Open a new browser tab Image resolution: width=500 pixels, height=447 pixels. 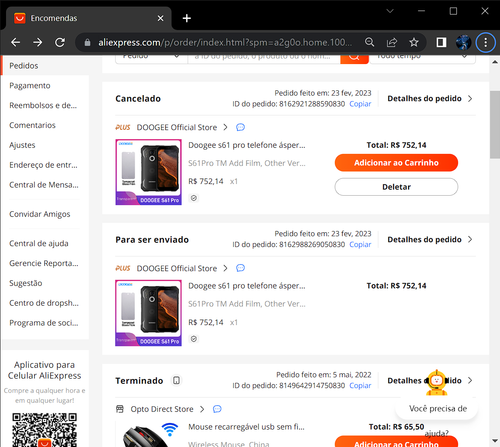187,18
